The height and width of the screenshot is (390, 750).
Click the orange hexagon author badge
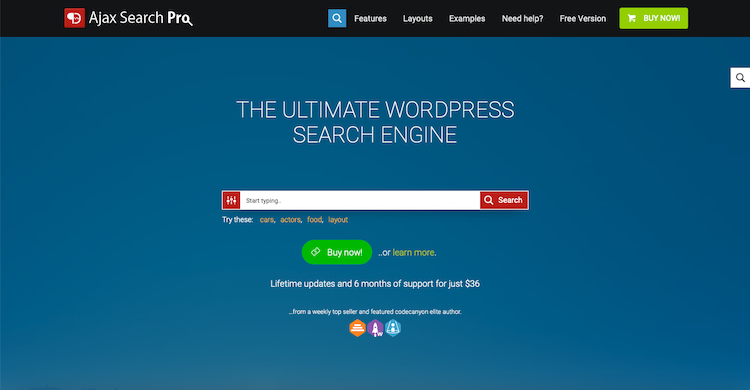(357, 328)
